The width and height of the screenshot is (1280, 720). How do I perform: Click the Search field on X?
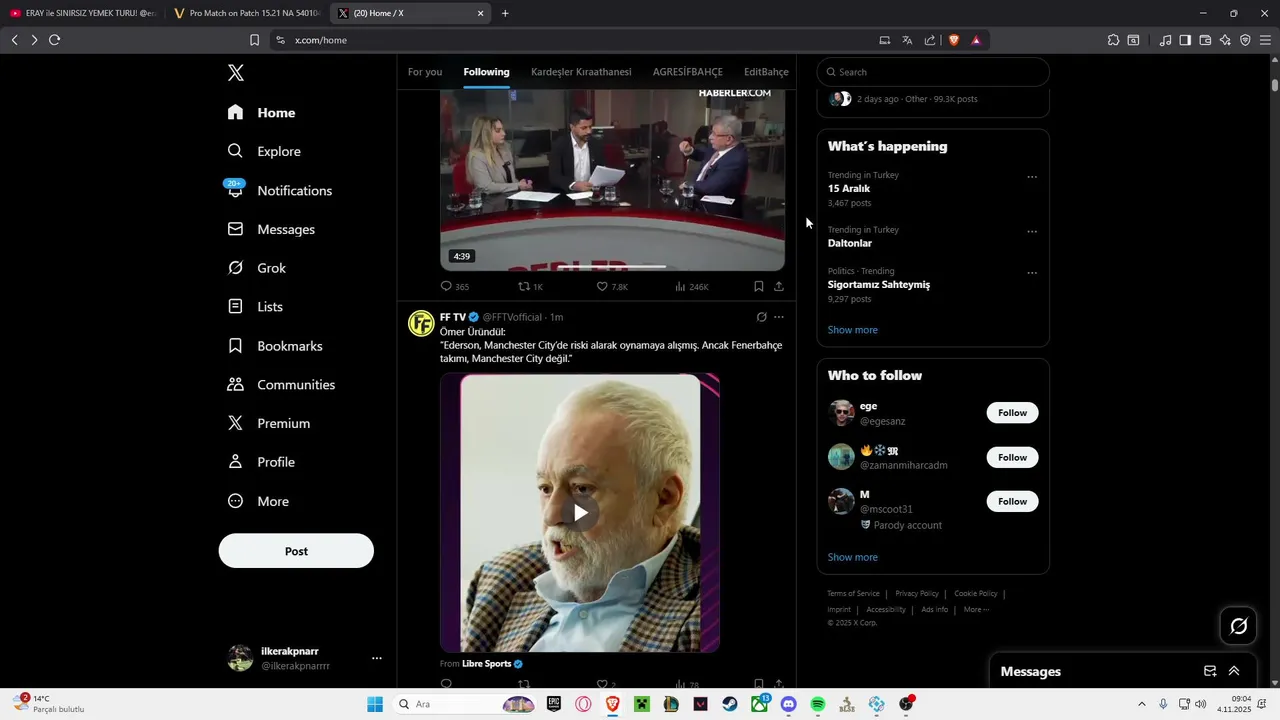pos(933,72)
